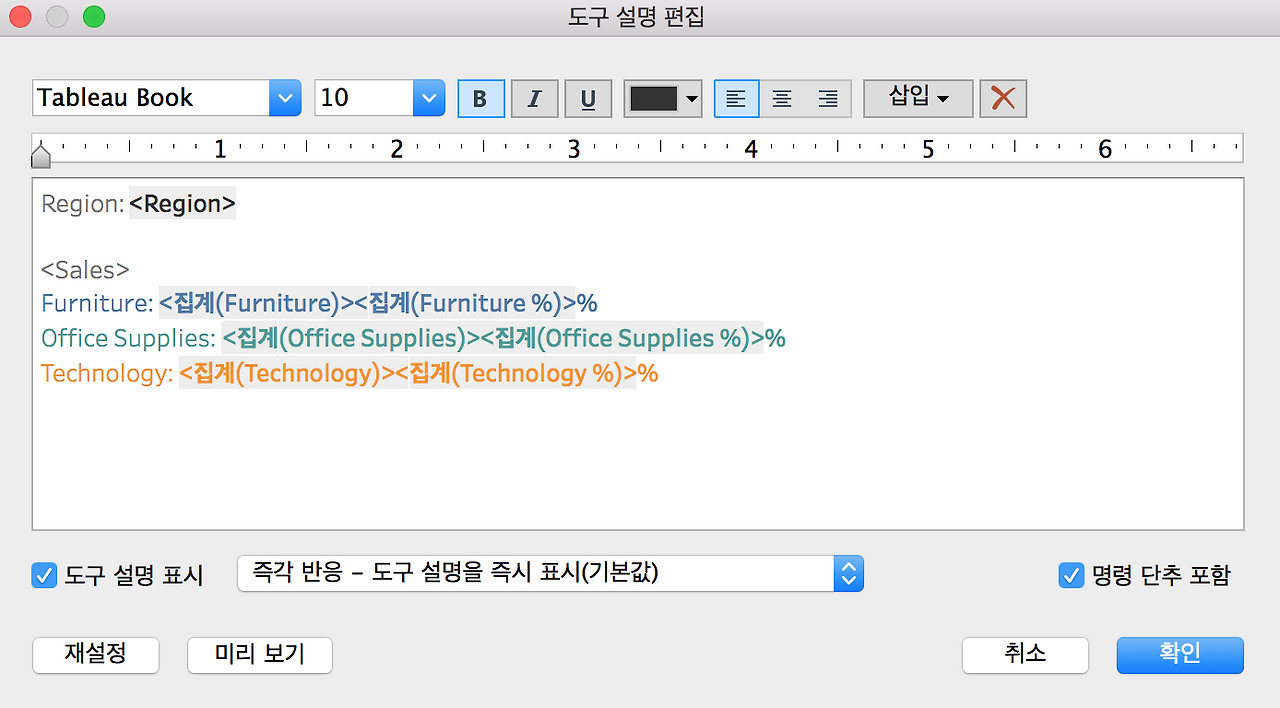1280x708 pixels.
Task: Toggle Underline formatting button
Action: [x=588, y=98]
